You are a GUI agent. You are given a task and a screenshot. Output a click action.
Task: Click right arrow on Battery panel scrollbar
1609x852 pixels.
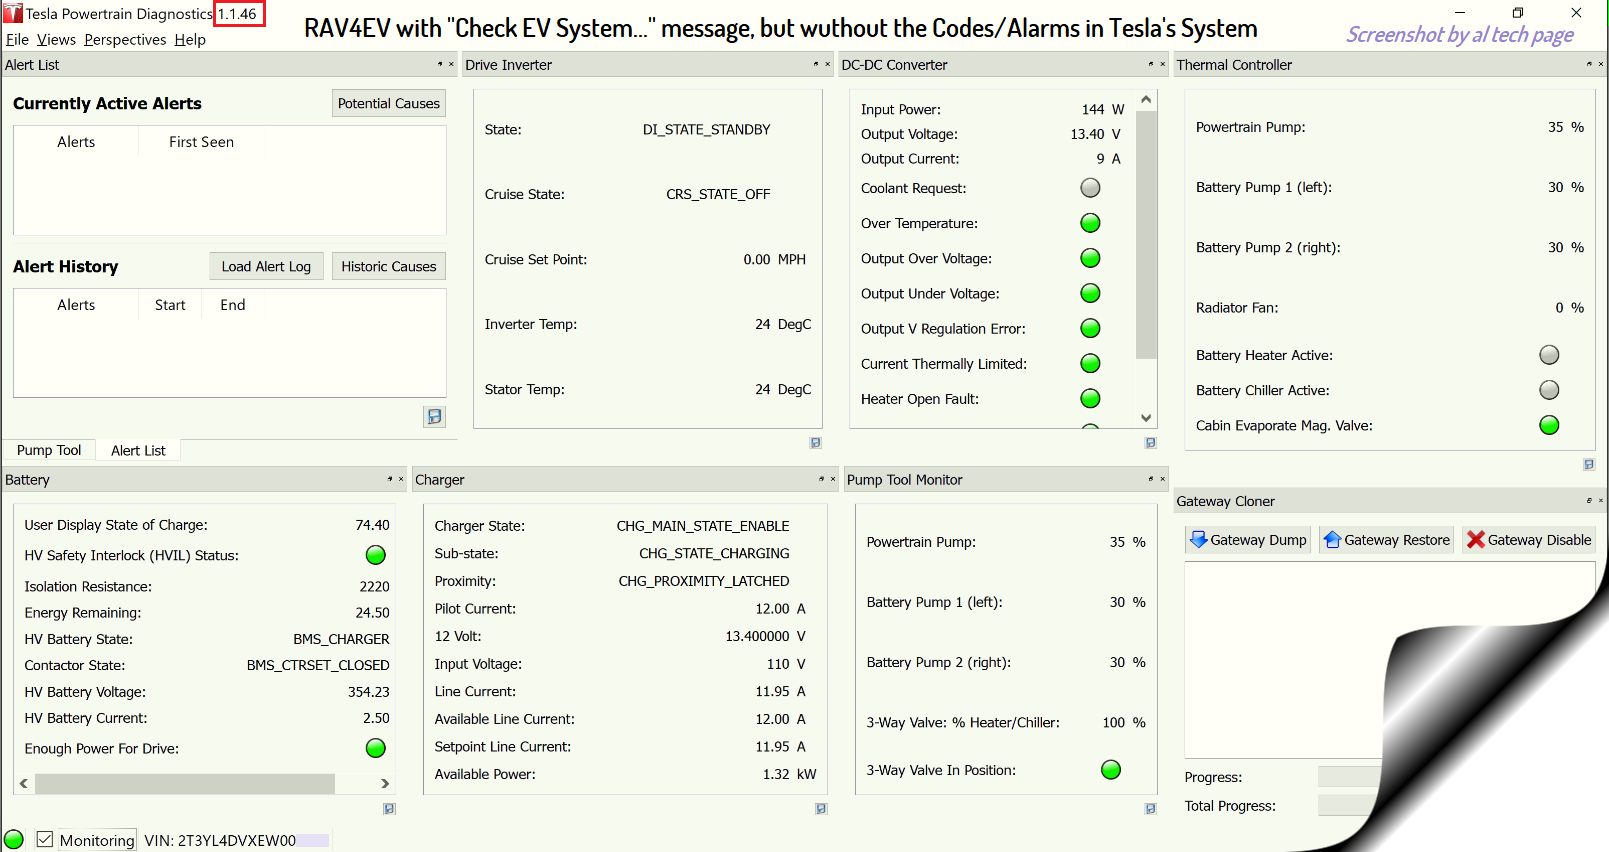[x=385, y=784]
